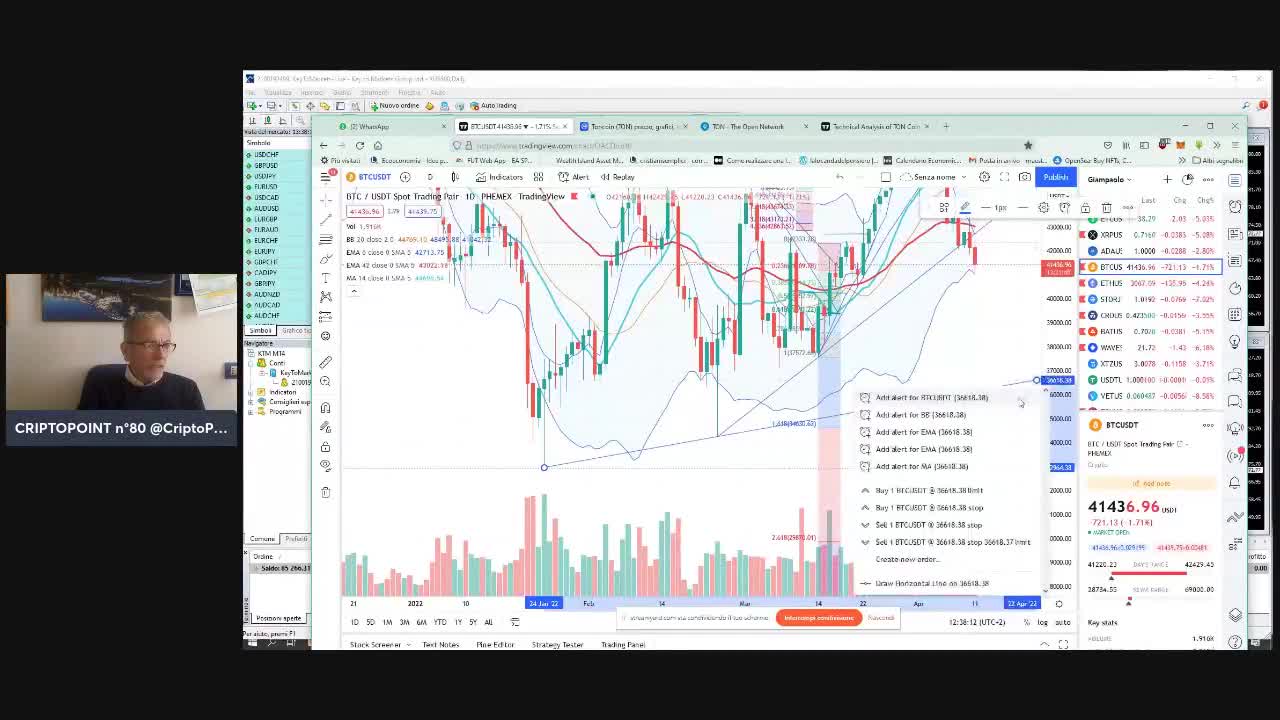The width and height of the screenshot is (1280, 720).
Task: Select ETHUS row in watchlist
Action: (x=1151, y=283)
